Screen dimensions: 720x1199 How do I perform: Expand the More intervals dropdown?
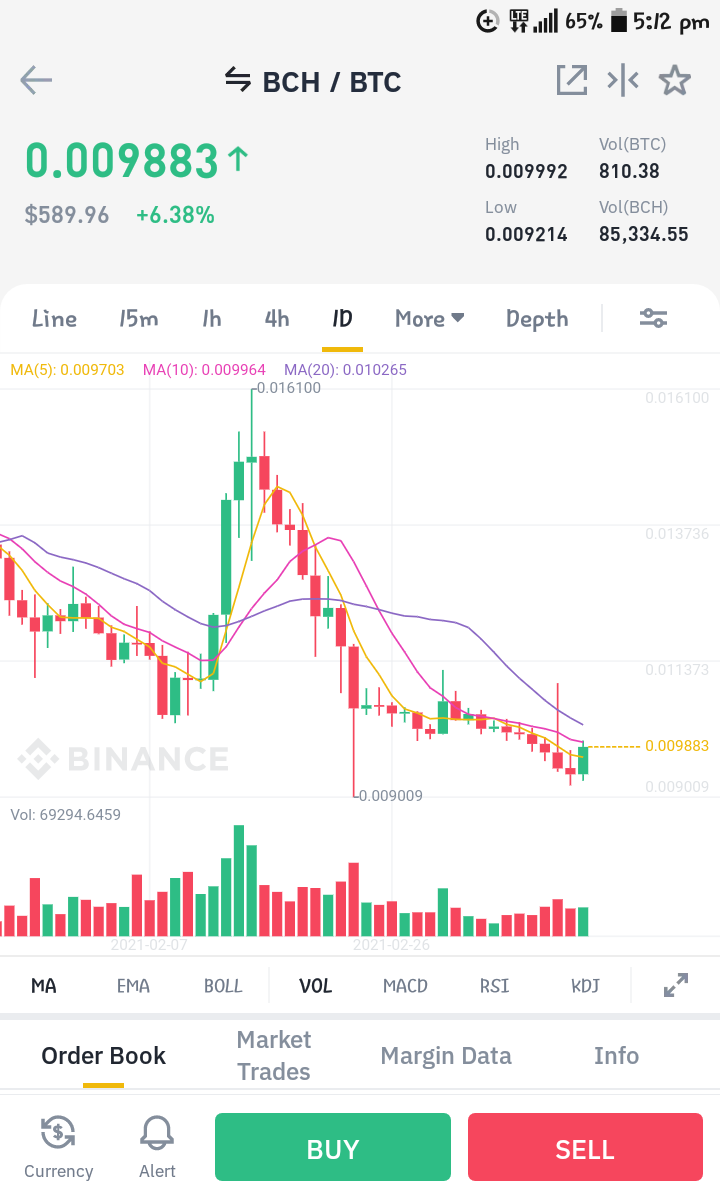[430, 319]
